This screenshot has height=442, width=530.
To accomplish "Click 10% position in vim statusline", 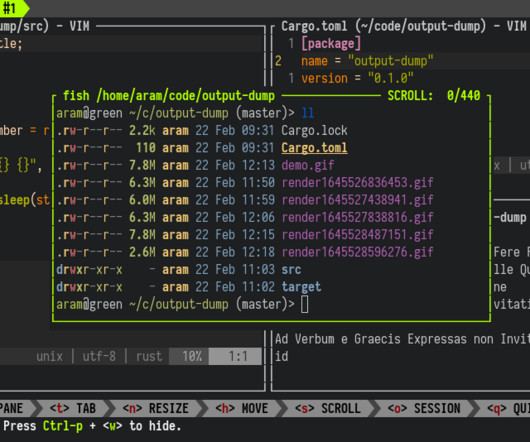I will [x=189, y=357].
